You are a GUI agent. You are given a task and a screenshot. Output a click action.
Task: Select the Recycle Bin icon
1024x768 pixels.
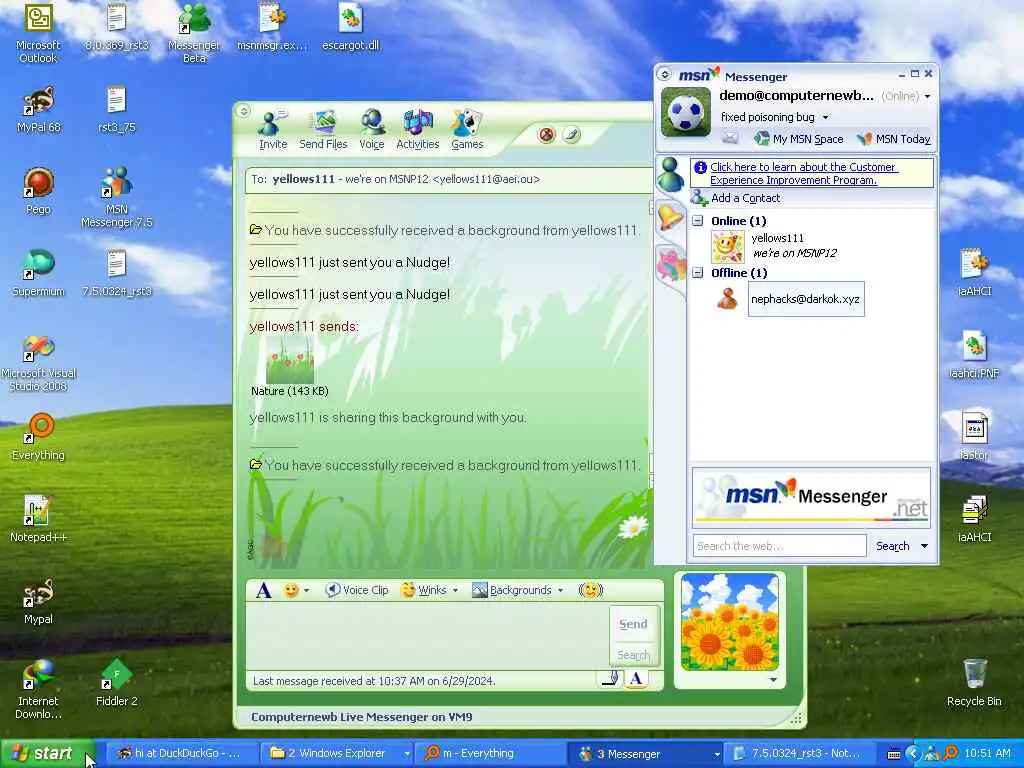pyautogui.click(x=974, y=683)
